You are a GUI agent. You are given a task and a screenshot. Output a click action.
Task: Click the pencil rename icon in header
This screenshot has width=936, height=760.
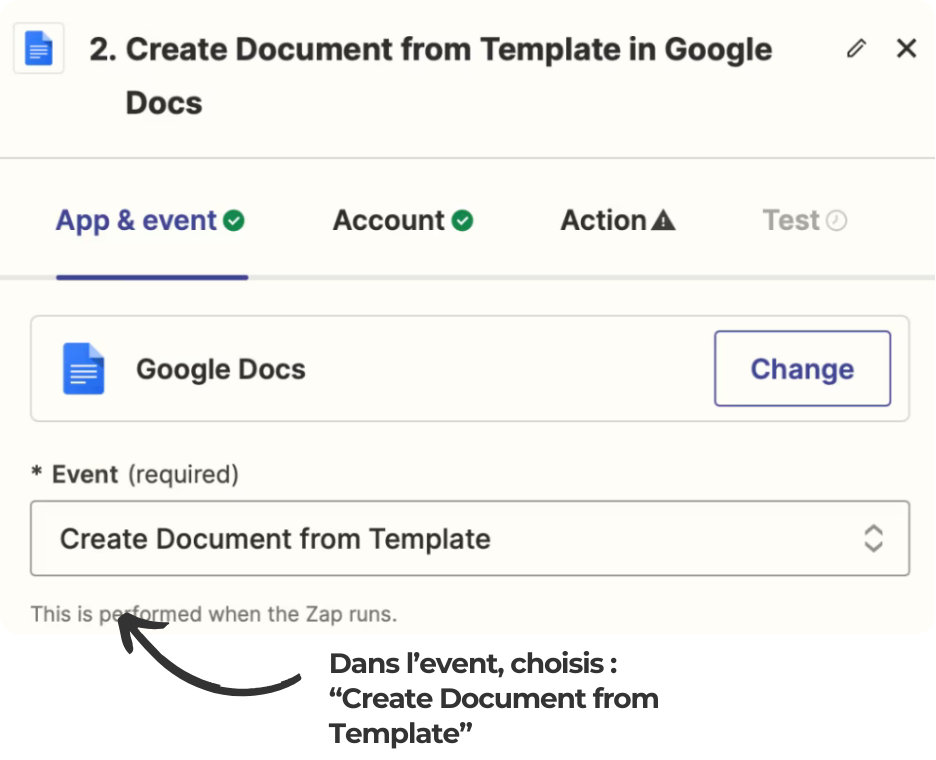[856, 48]
